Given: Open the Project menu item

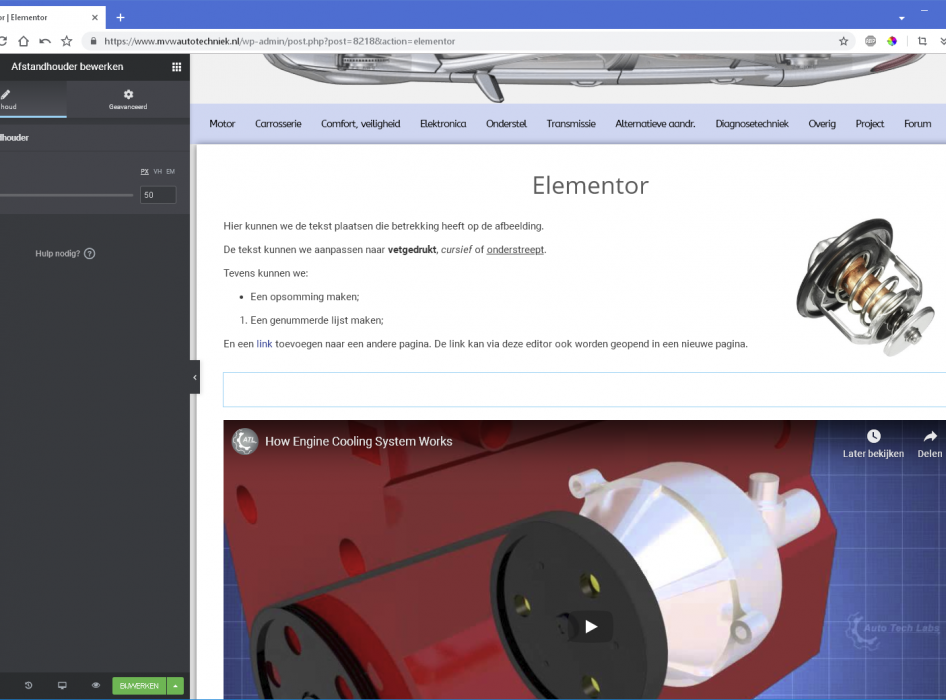Looking at the screenshot, I should click(x=869, y=124).
